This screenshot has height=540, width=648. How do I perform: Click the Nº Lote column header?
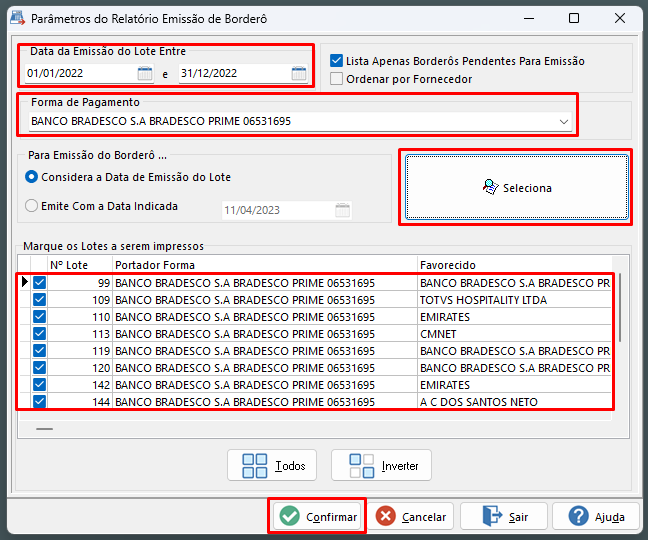point(80,265)
